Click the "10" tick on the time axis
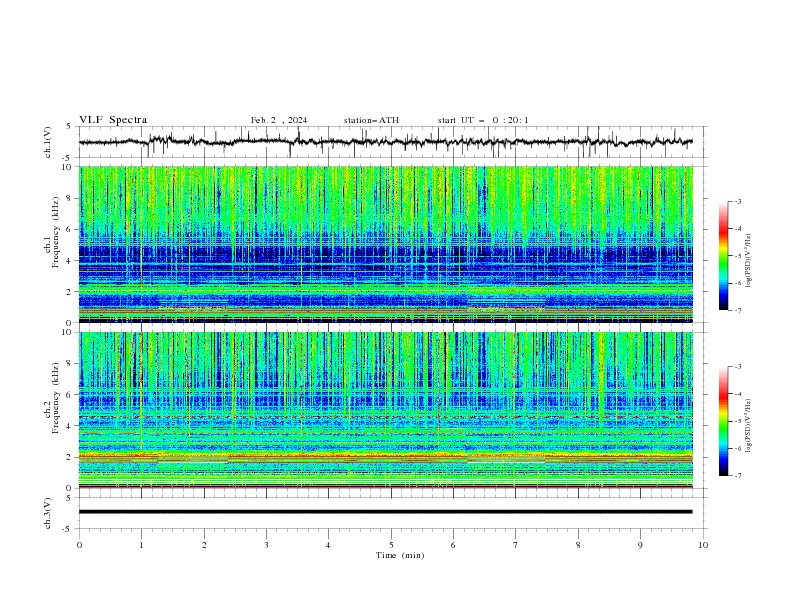792x612 pixels. (x=703, y=545)
